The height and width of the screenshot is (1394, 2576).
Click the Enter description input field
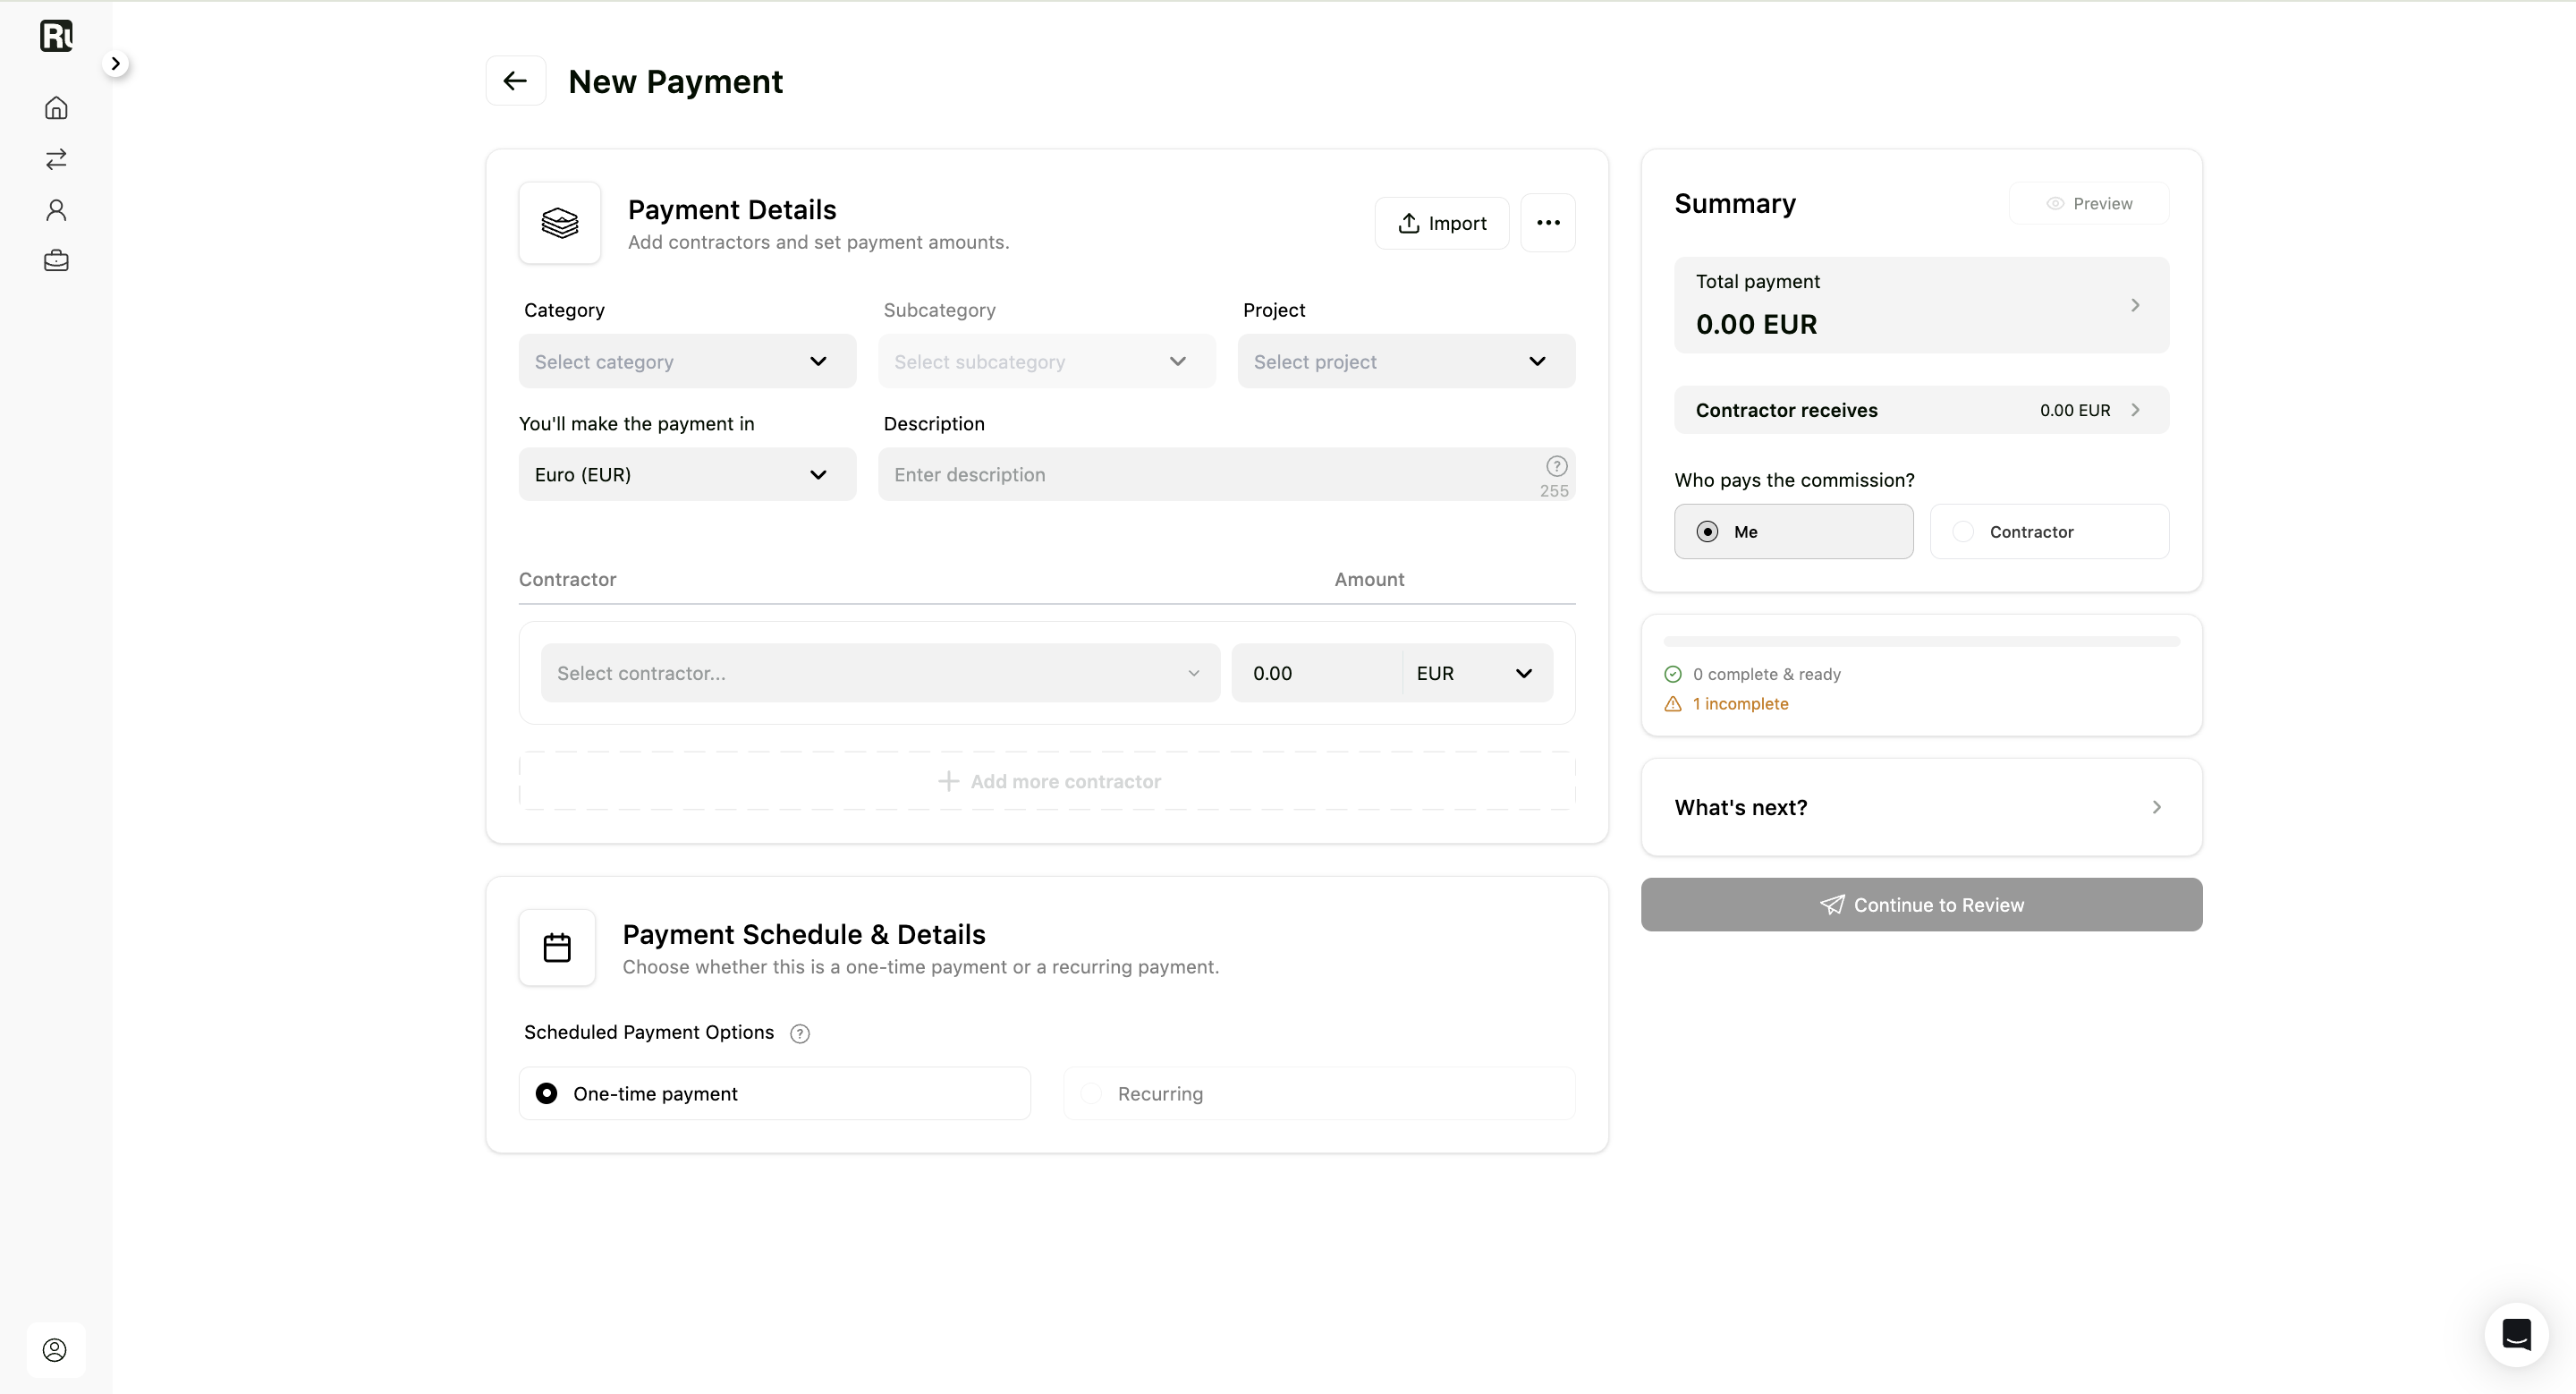(1226, 475)
